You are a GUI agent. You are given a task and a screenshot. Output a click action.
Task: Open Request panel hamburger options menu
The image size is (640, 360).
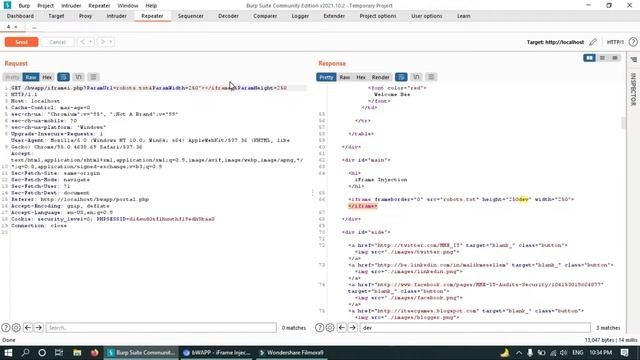(x=93, y=77)
